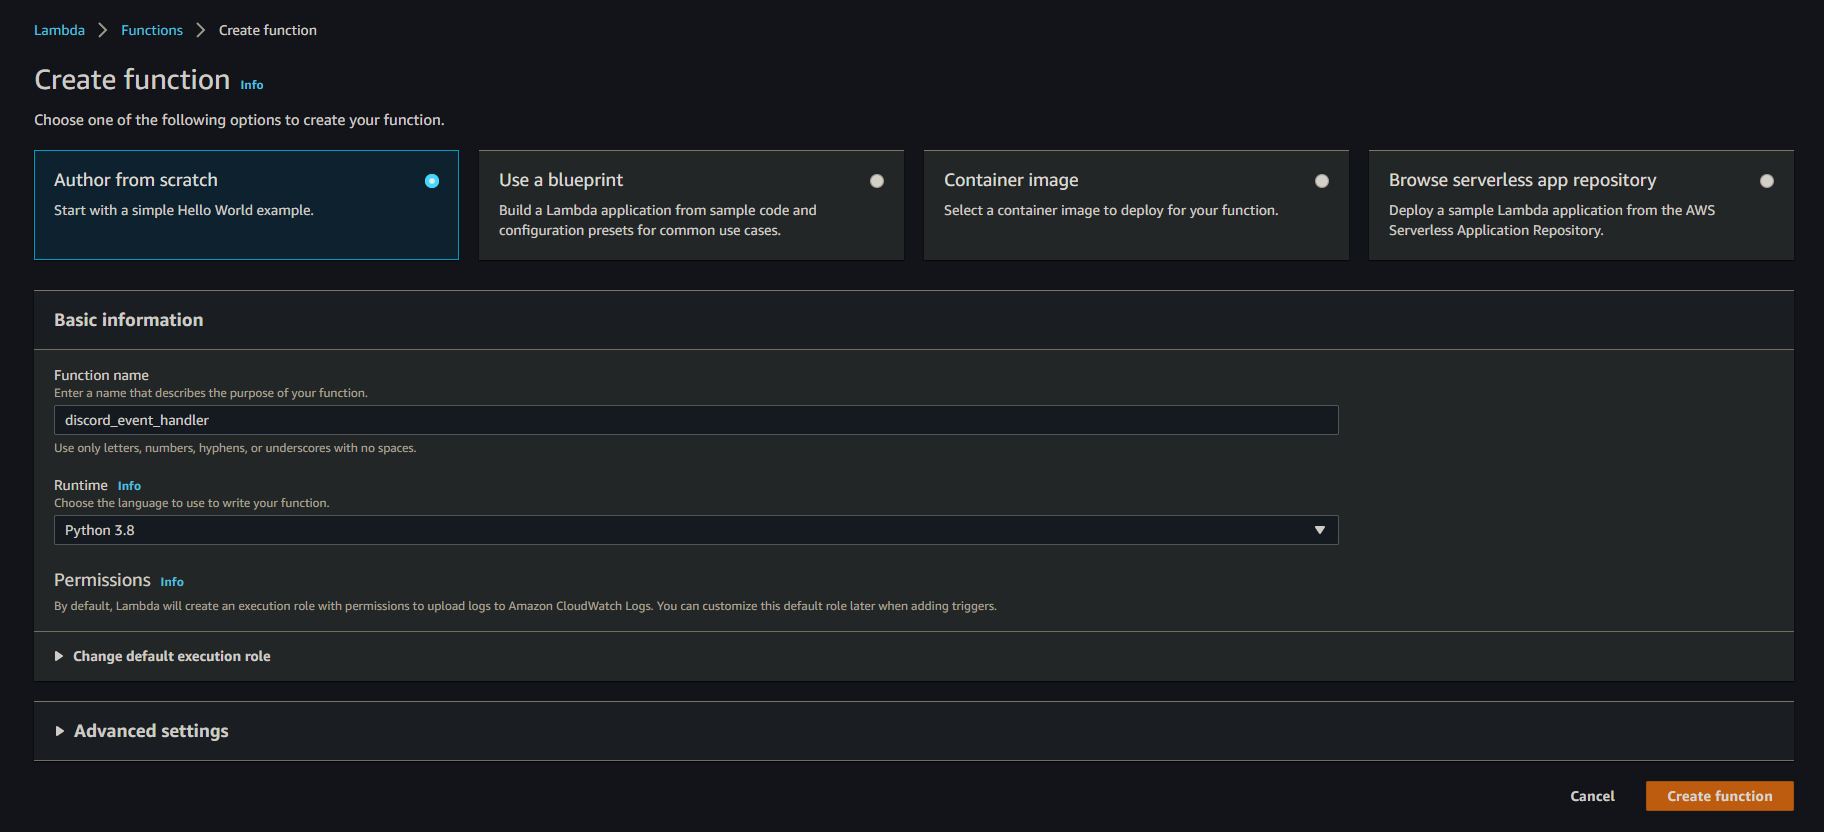
Task: Open Info link next to Create function heading
Action: click(x=252, y=85)
